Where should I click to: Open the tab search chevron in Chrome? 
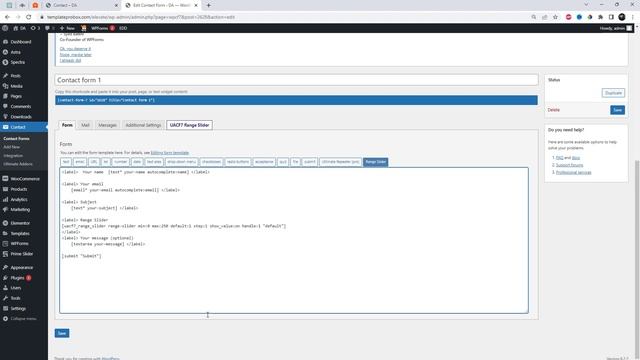click(586, 5)
